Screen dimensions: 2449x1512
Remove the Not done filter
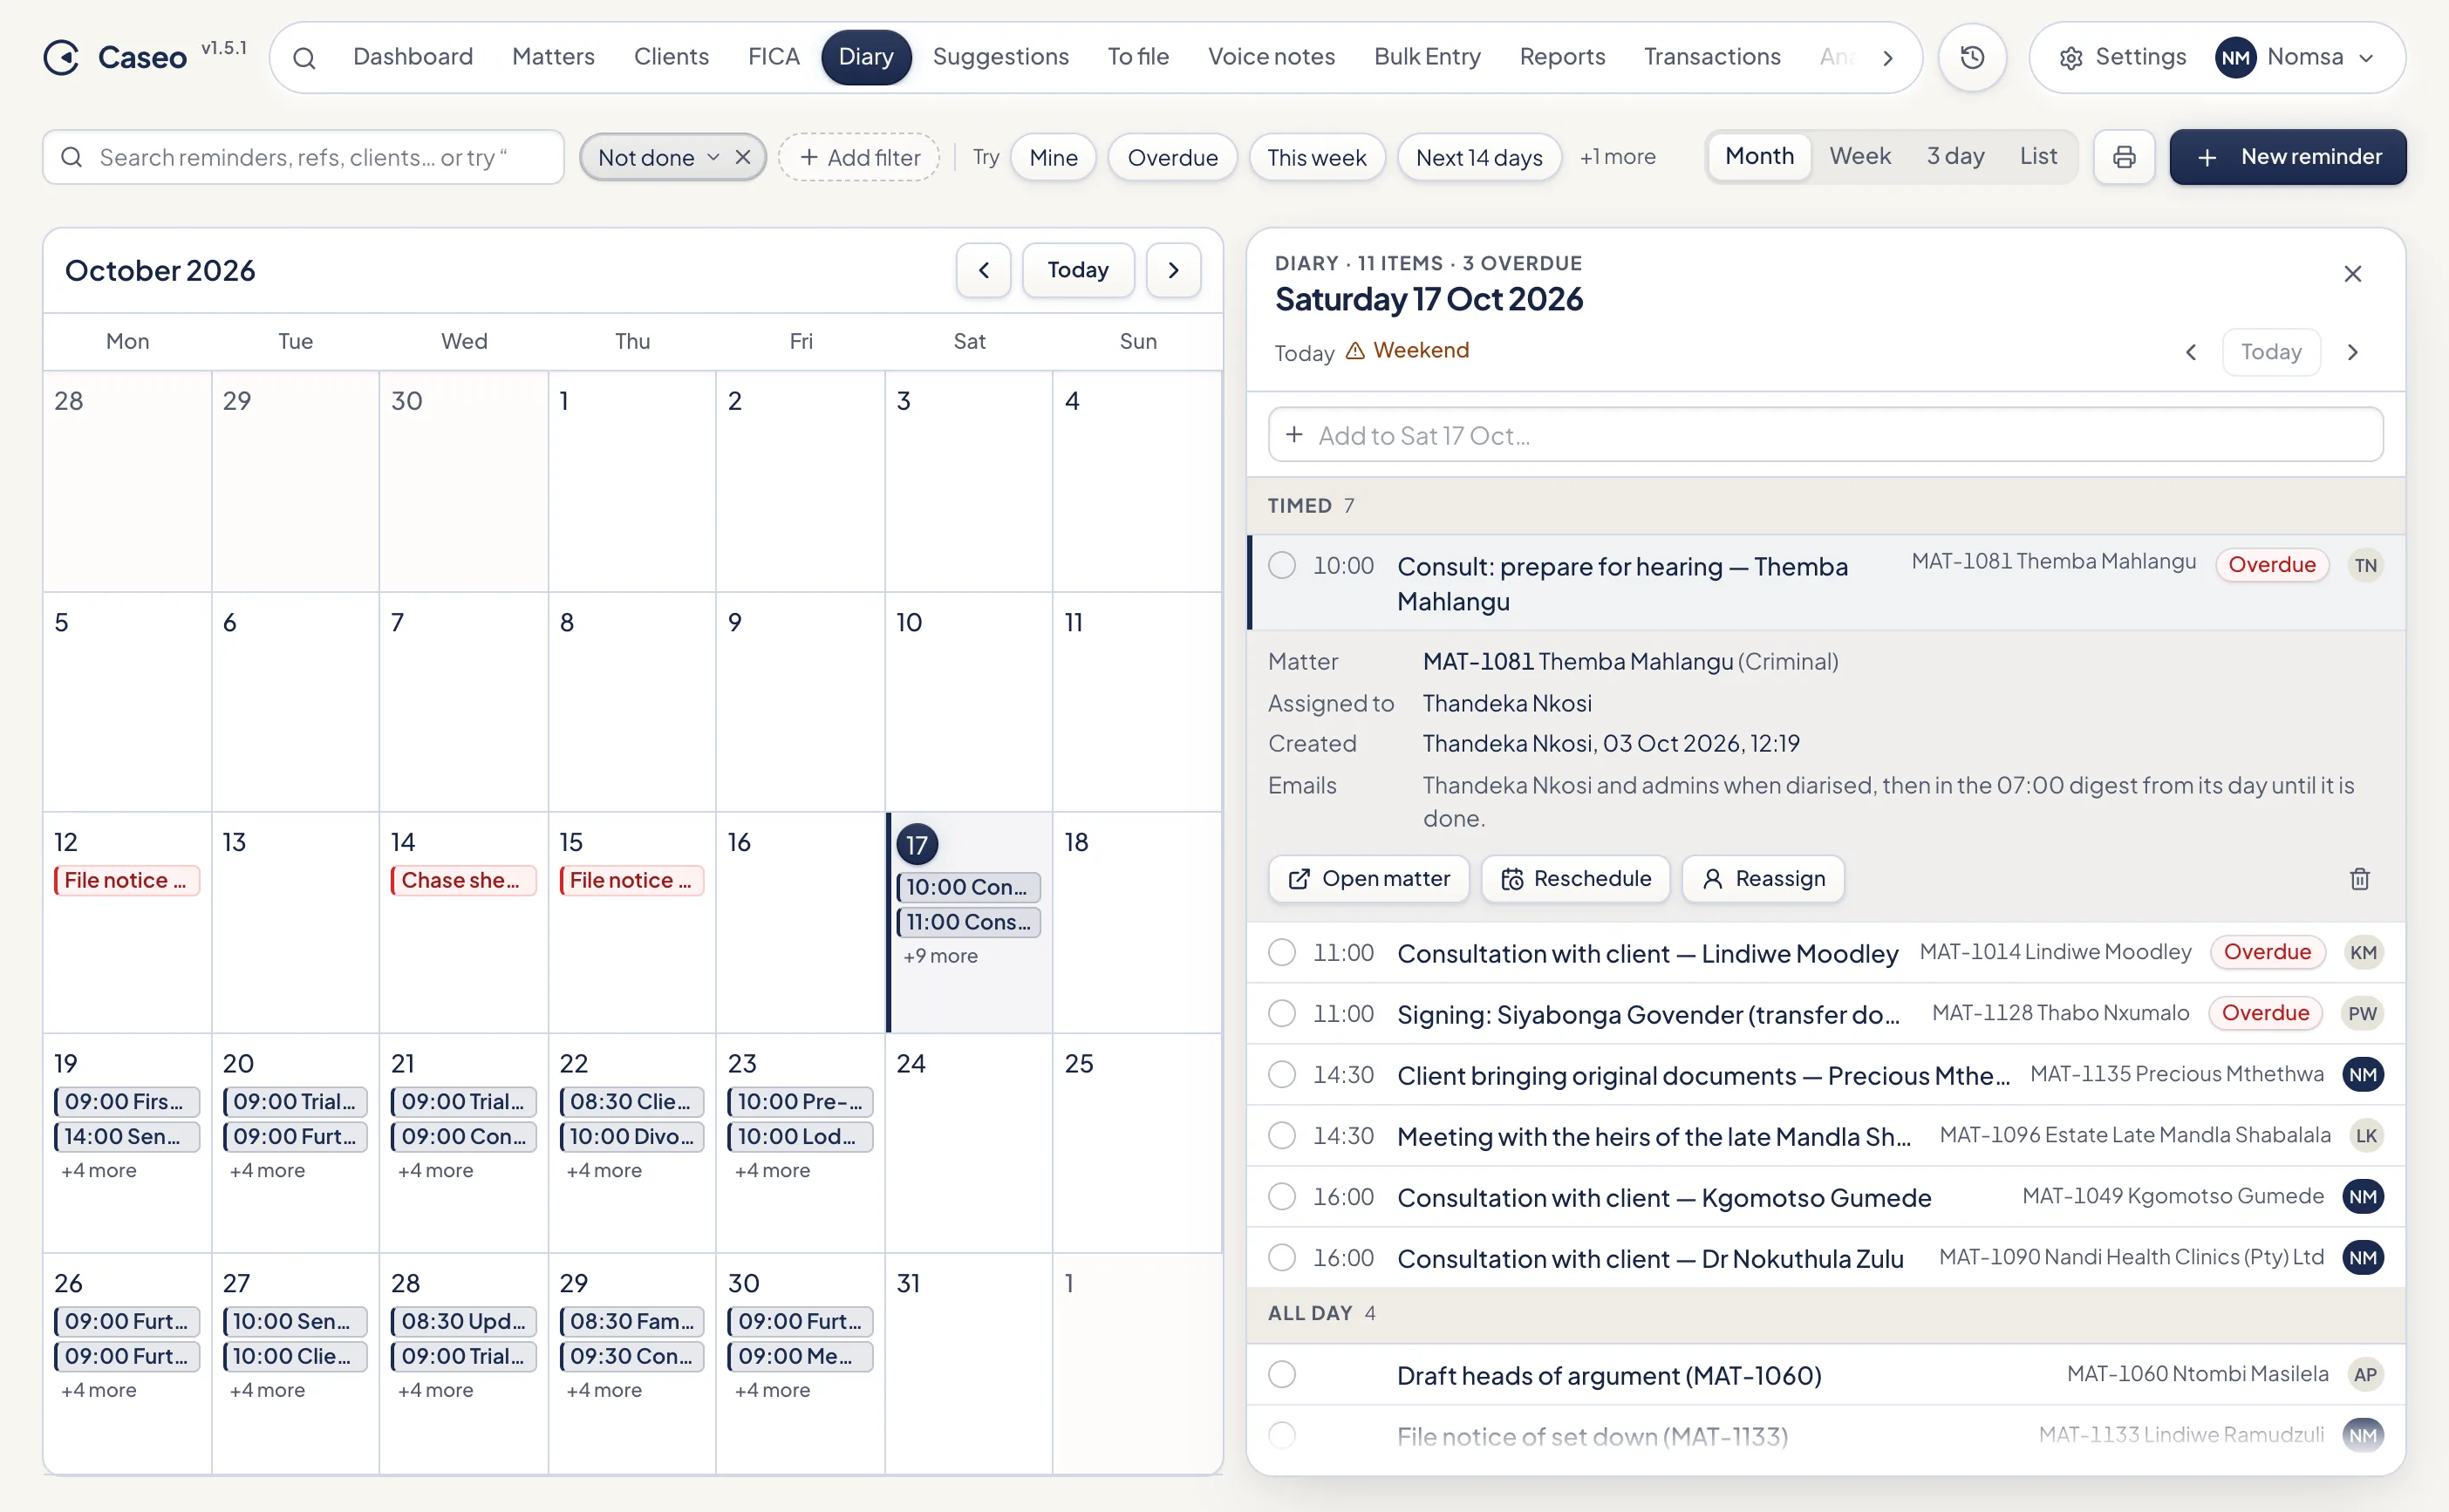click(743, 157)
